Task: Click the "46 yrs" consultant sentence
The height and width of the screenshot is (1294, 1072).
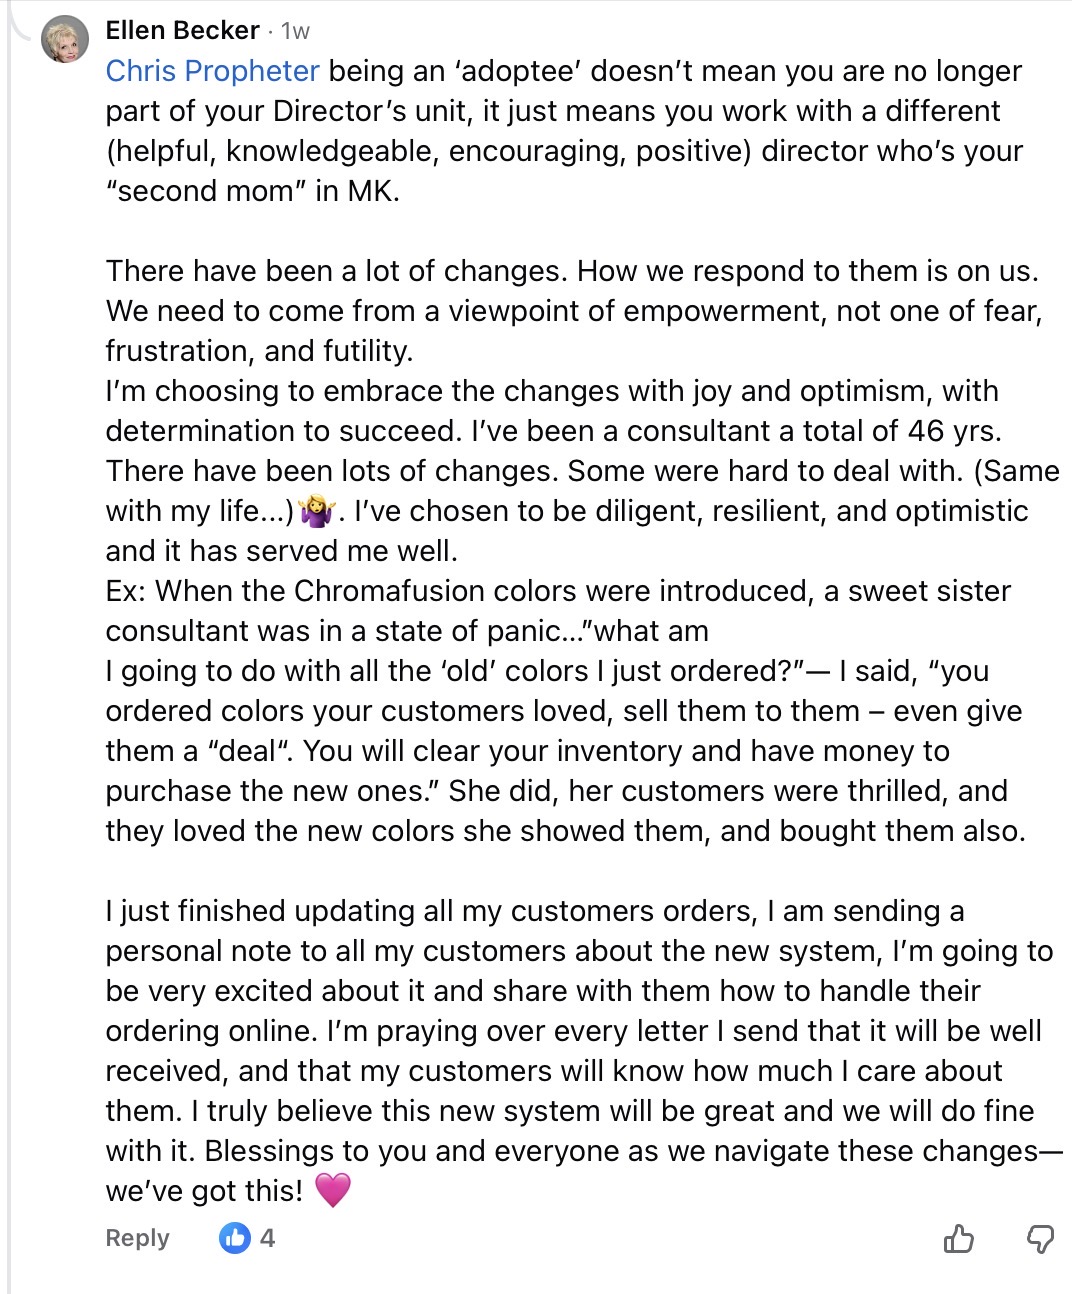Action: tap(553, 431)
